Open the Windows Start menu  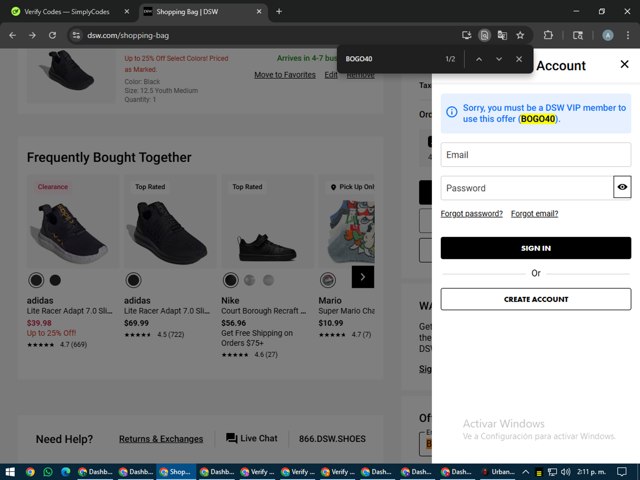(x=10, y=472)
